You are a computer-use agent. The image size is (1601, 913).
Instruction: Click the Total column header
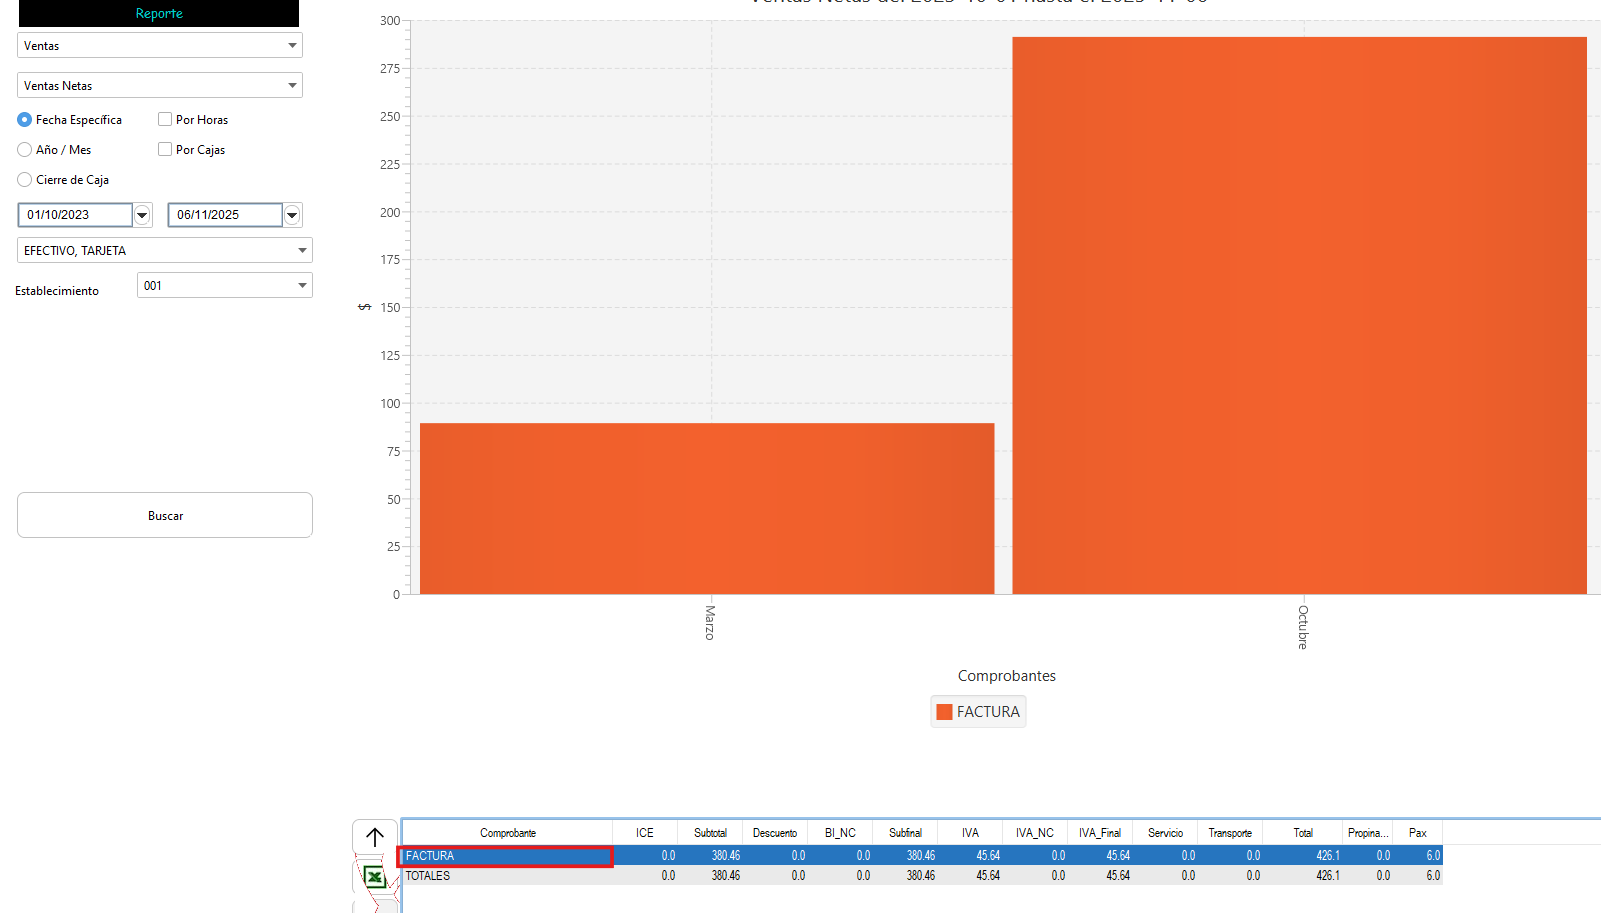click(x=1302, y=833)
